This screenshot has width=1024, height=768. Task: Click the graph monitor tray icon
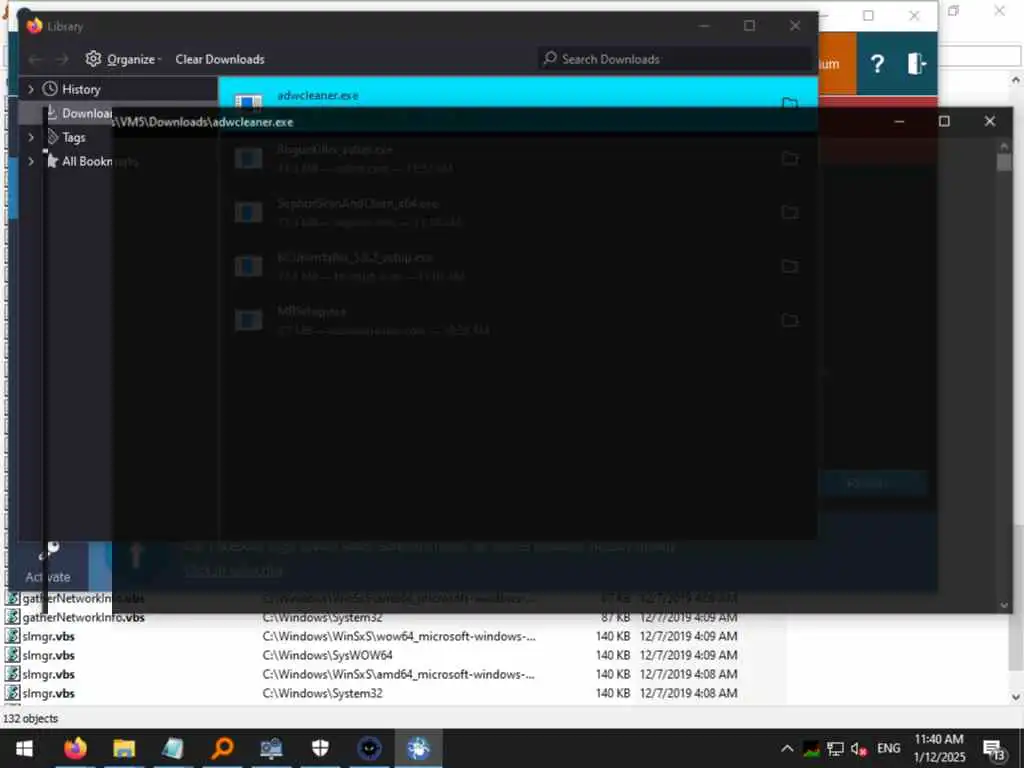point(811,749)
